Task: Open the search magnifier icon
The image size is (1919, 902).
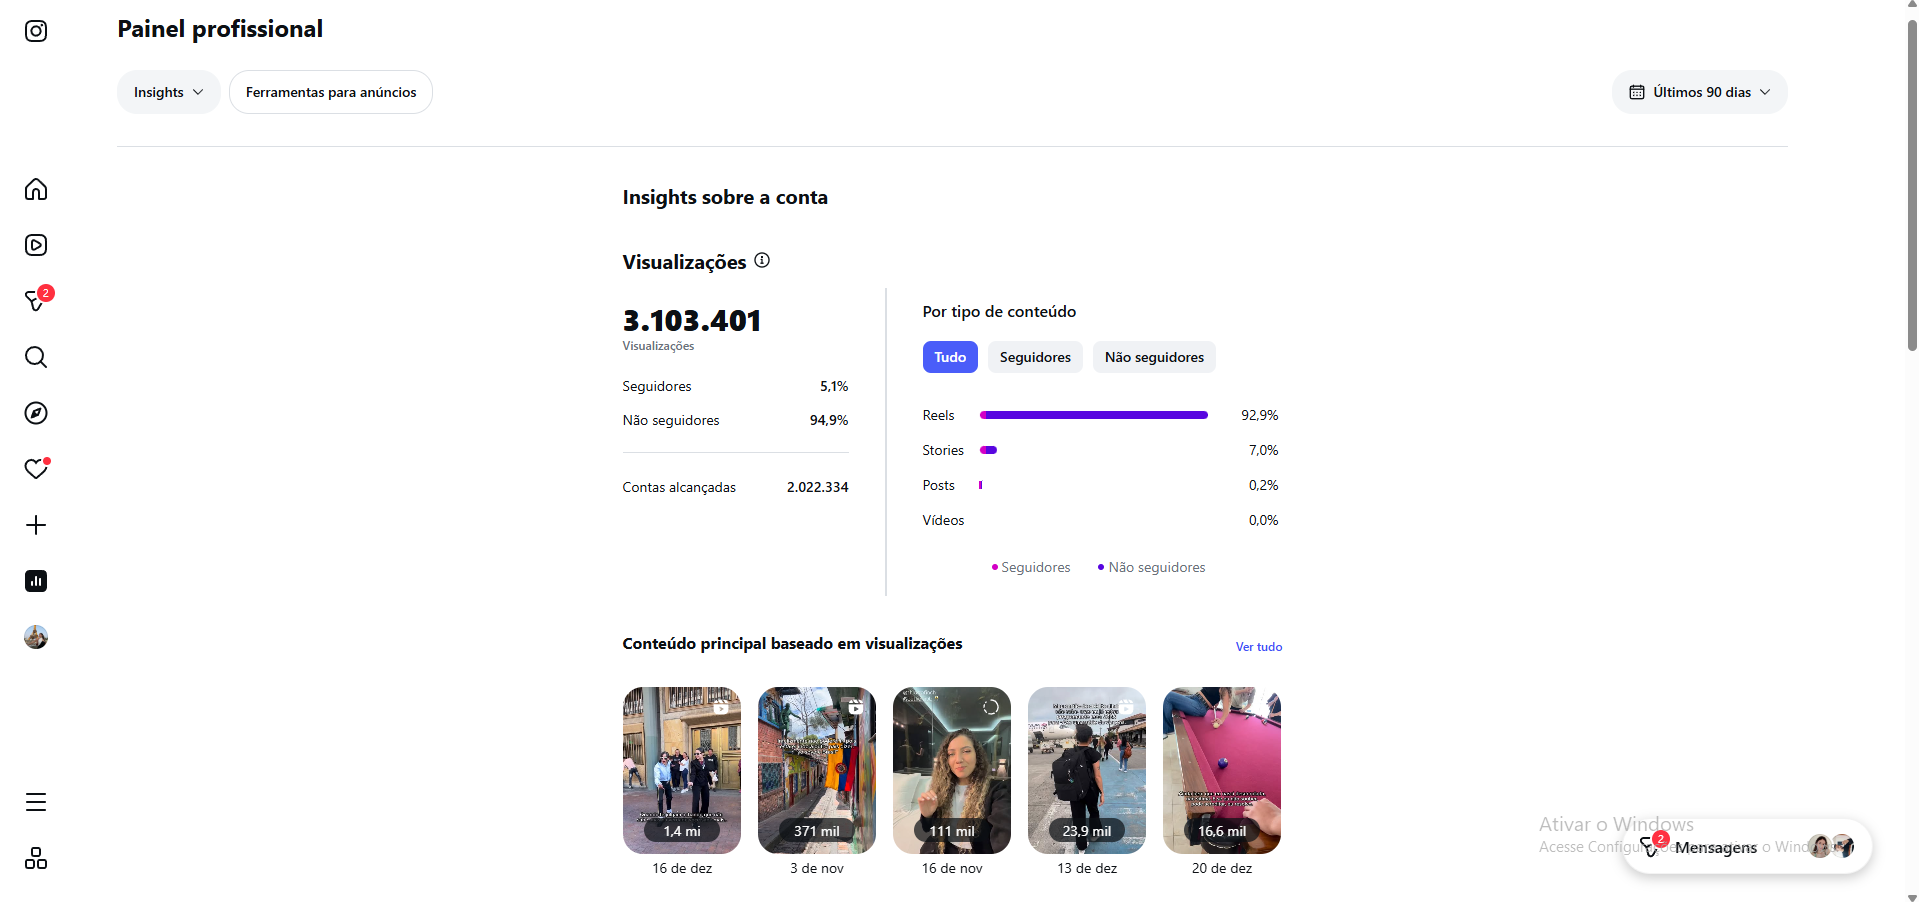Action: pos(36,357)
